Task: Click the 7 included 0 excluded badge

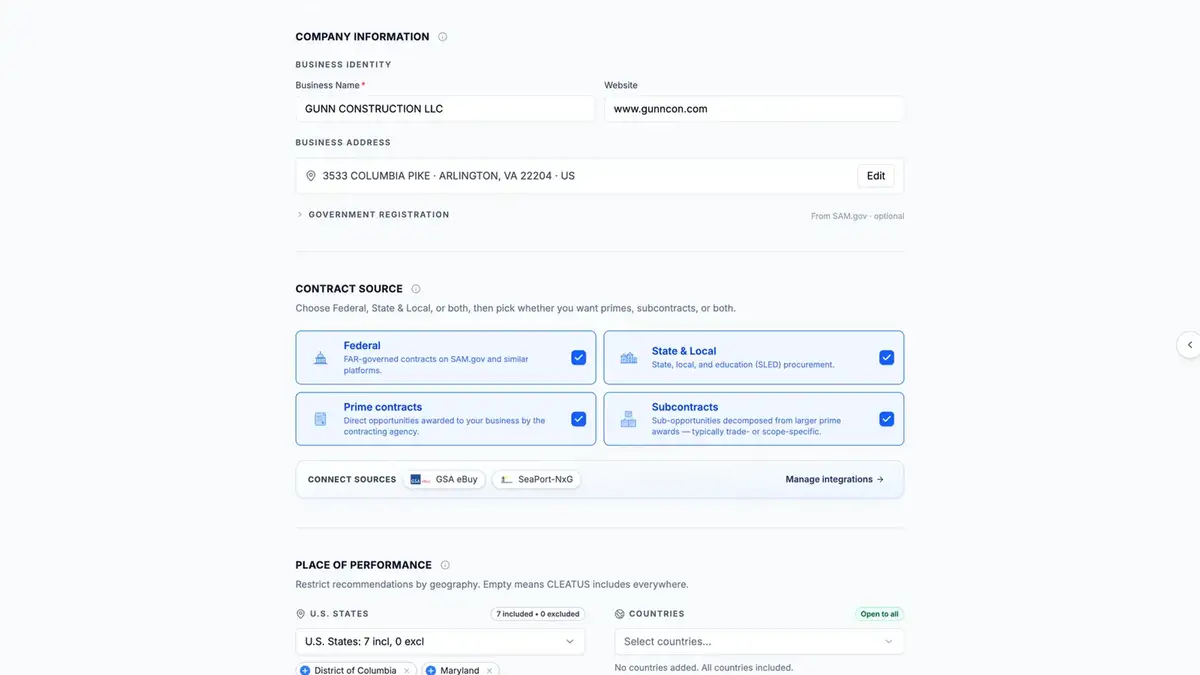Action: point(538,614)
